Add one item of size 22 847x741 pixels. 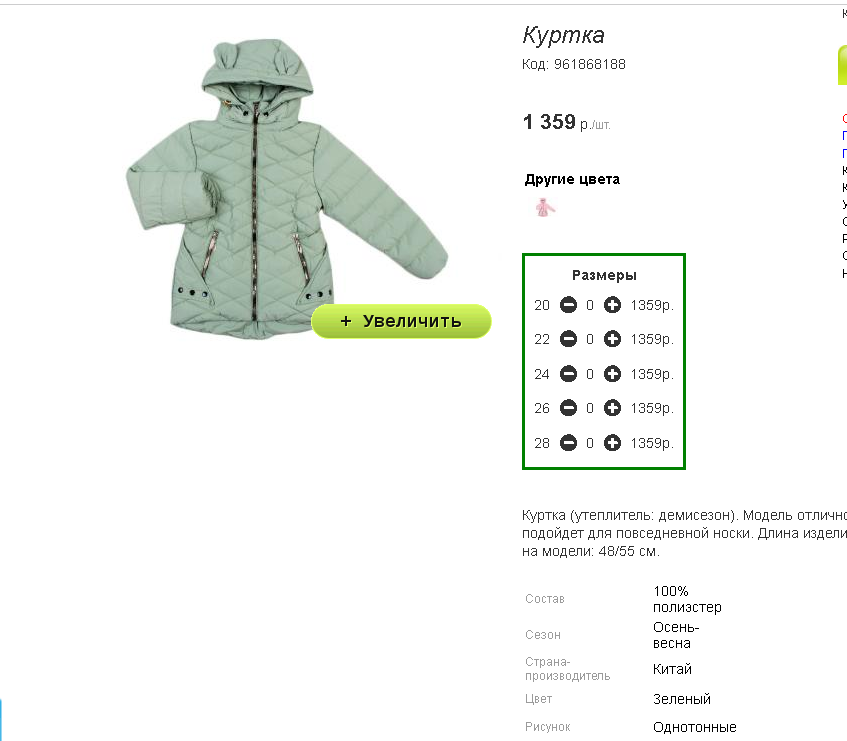point(612,339)
